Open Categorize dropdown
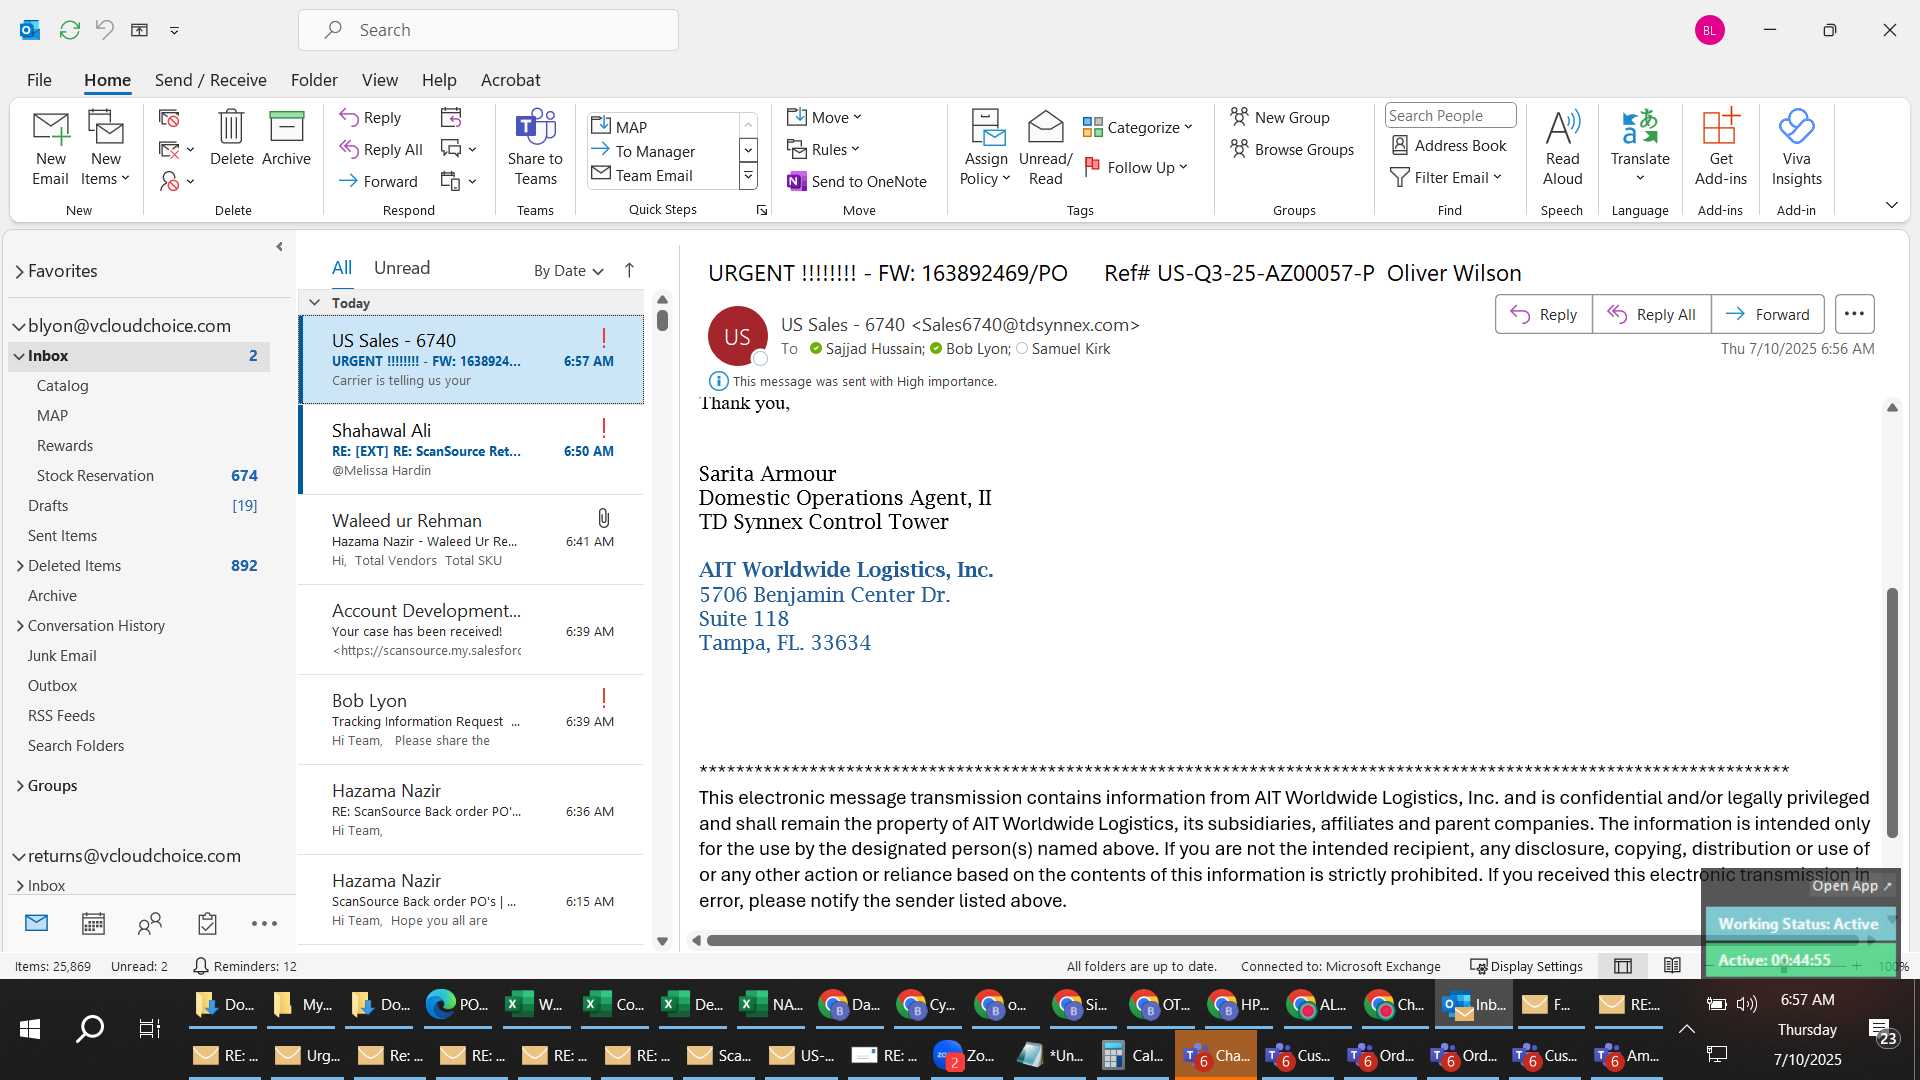Viewport: 1920px width, 1080px height. [1138, 127]
